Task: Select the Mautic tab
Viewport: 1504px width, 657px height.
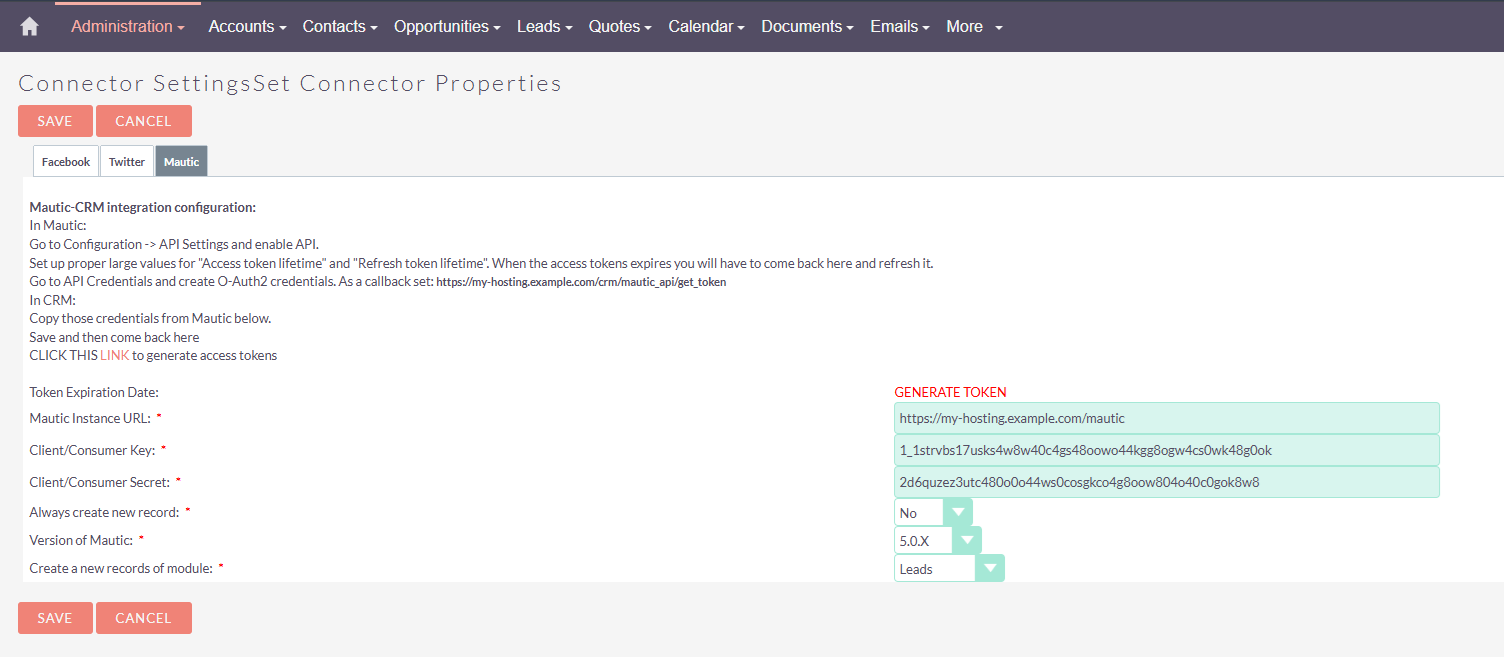Action: [x=181, y=162]
